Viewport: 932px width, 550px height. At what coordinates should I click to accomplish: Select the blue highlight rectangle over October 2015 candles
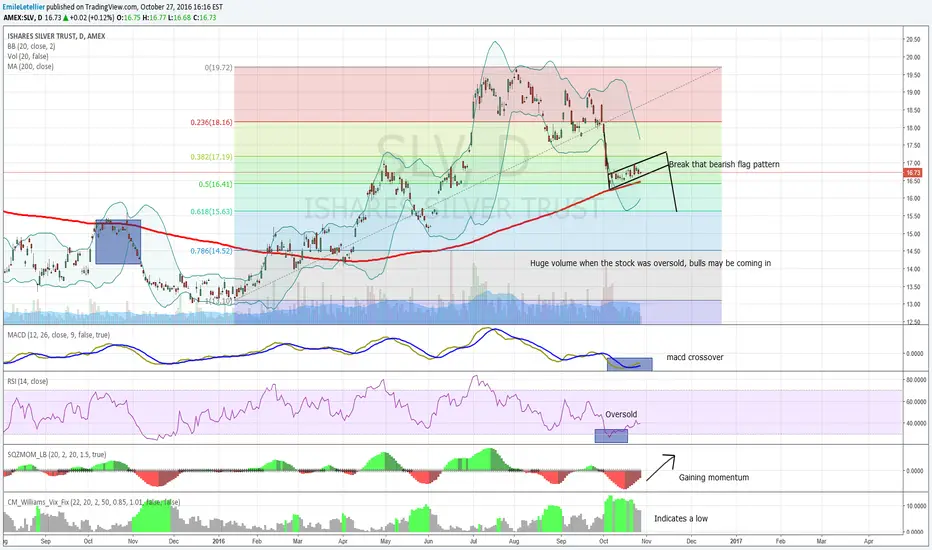[118, 241]
